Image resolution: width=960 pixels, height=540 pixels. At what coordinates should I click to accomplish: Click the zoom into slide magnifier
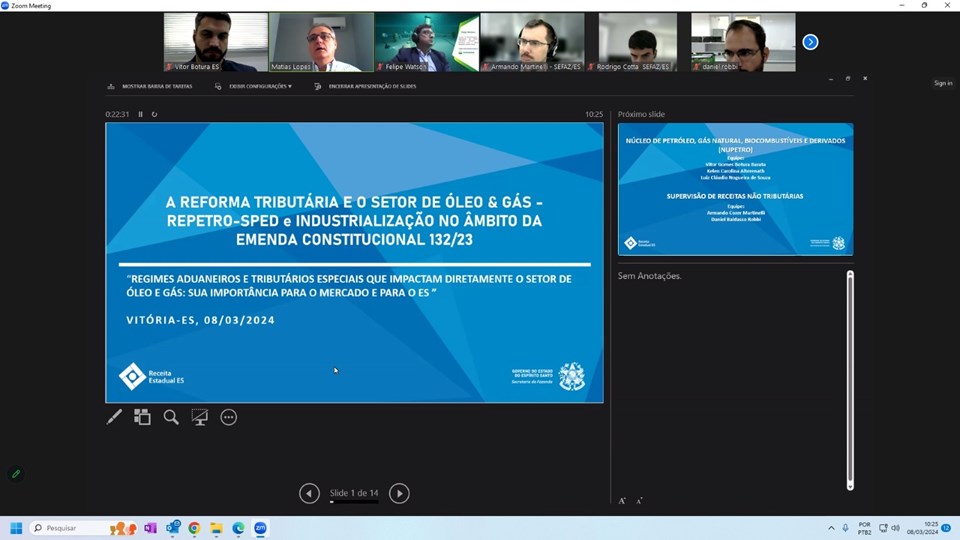[x=171, y=417]
